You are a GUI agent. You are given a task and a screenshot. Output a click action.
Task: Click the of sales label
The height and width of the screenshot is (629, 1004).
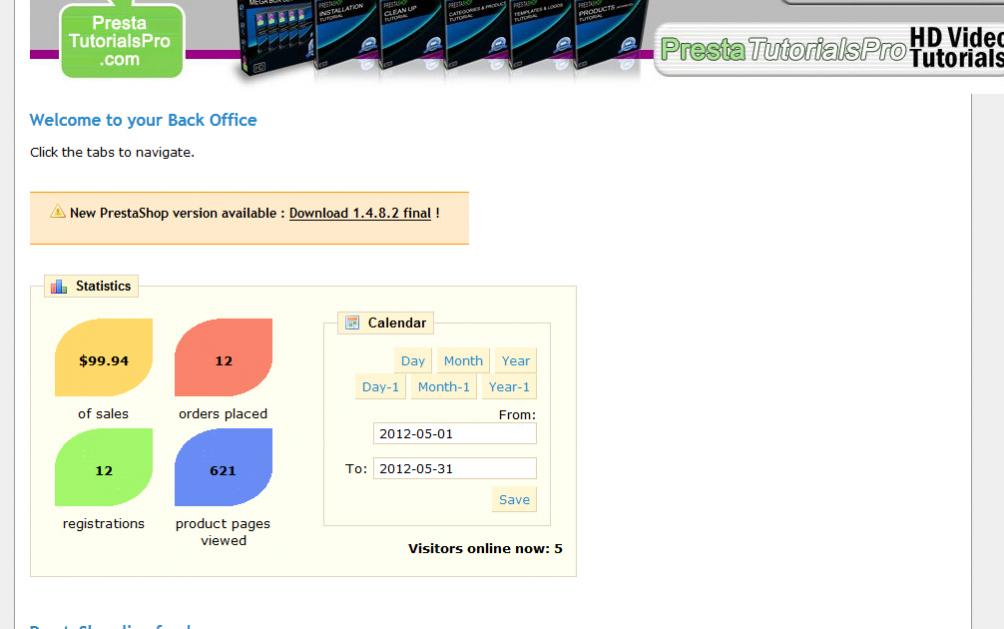pyautogui.click(x=103, y=414)
